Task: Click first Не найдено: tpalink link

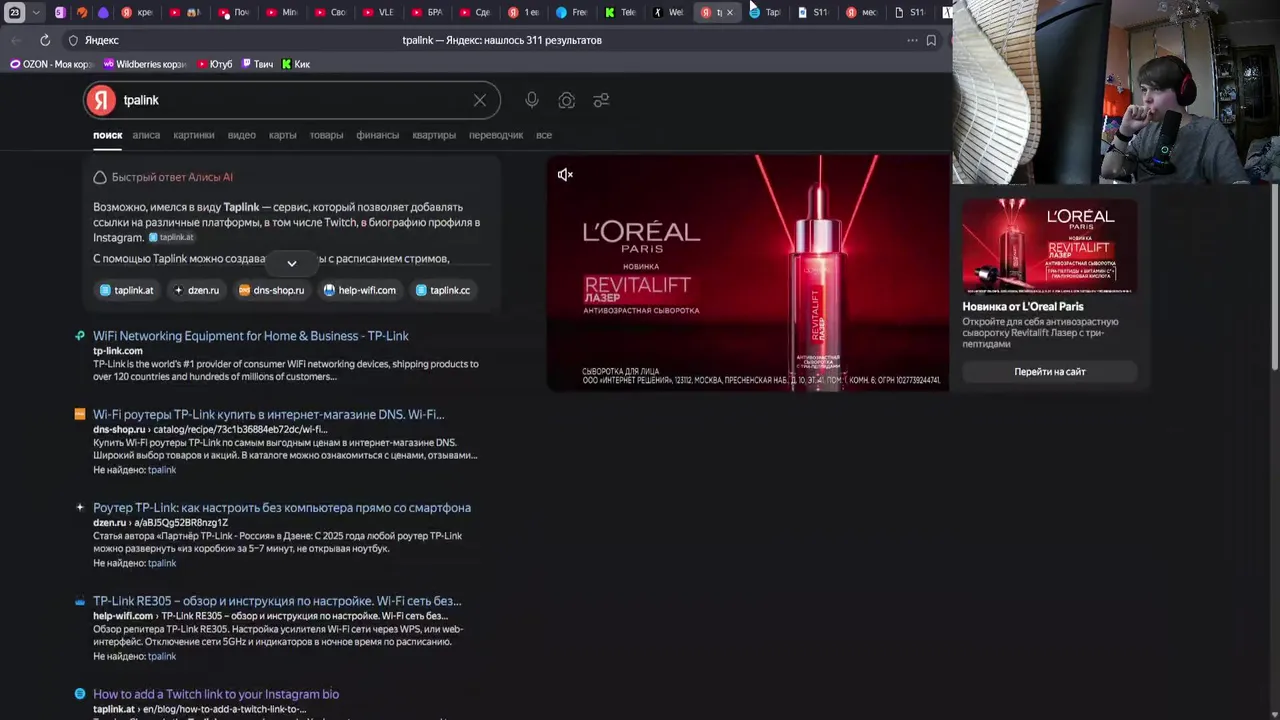Action: click(x=162, y=470)
